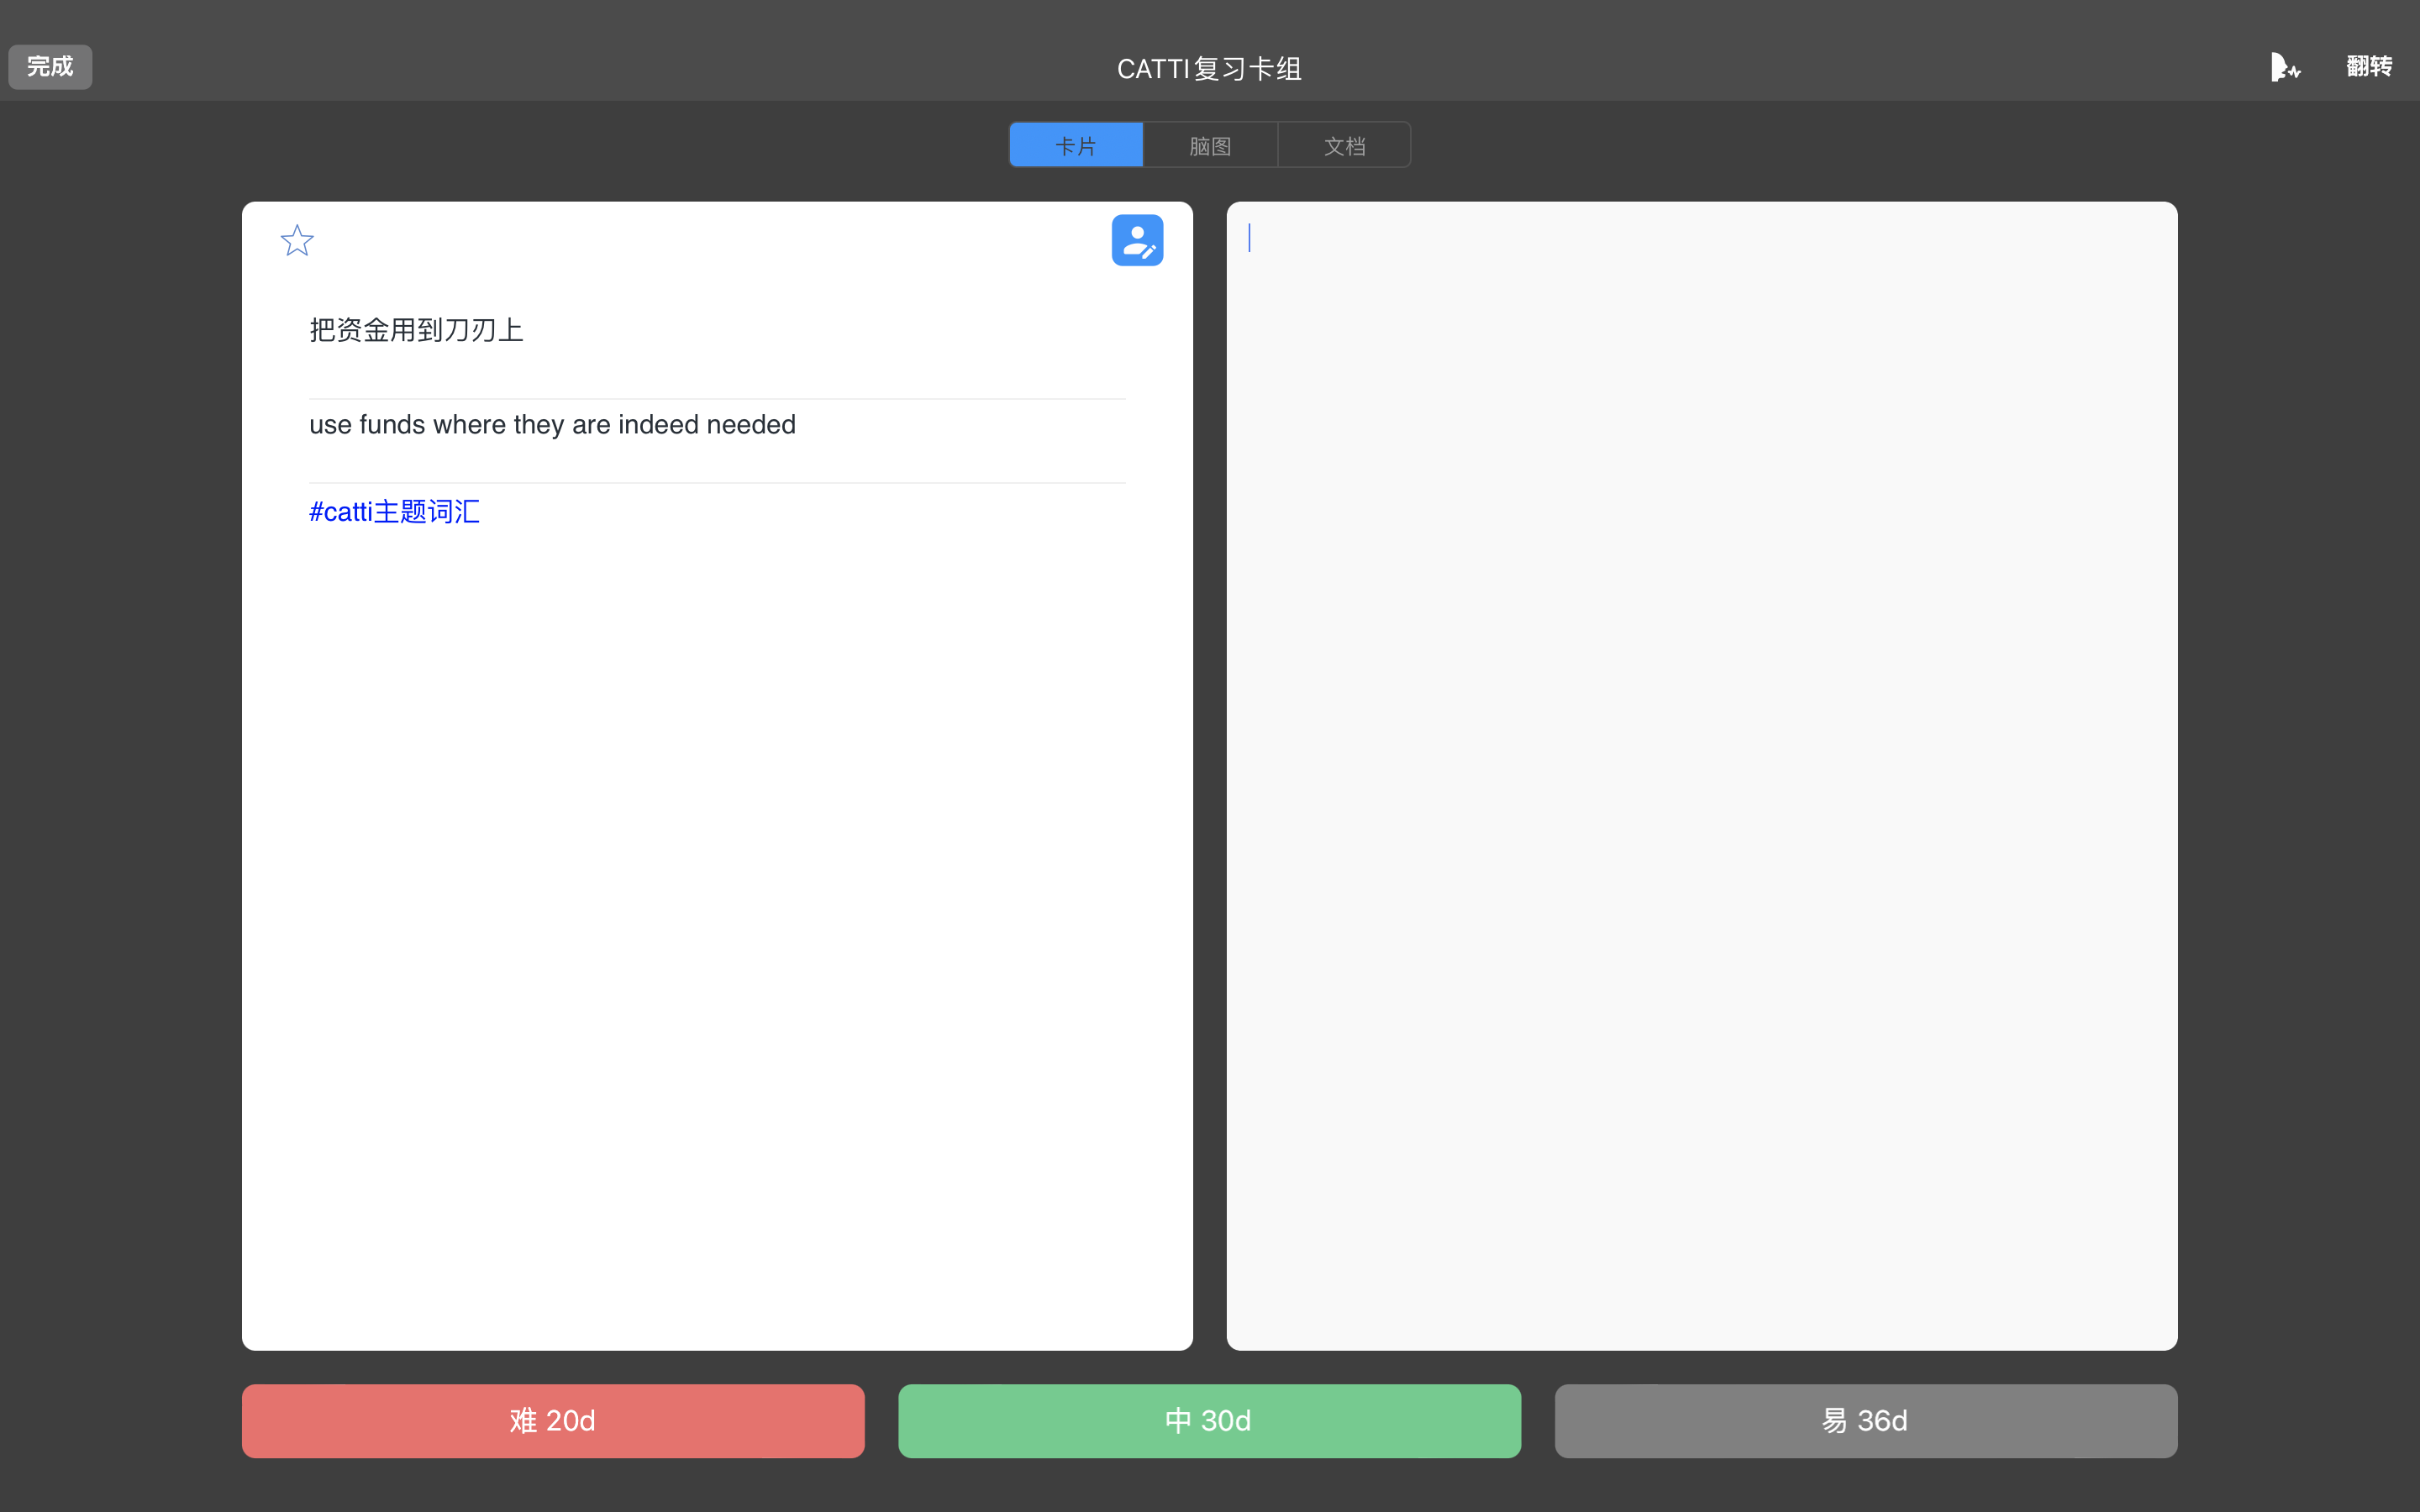Switch to the 文档 document tab

[x=1344, y=146]
